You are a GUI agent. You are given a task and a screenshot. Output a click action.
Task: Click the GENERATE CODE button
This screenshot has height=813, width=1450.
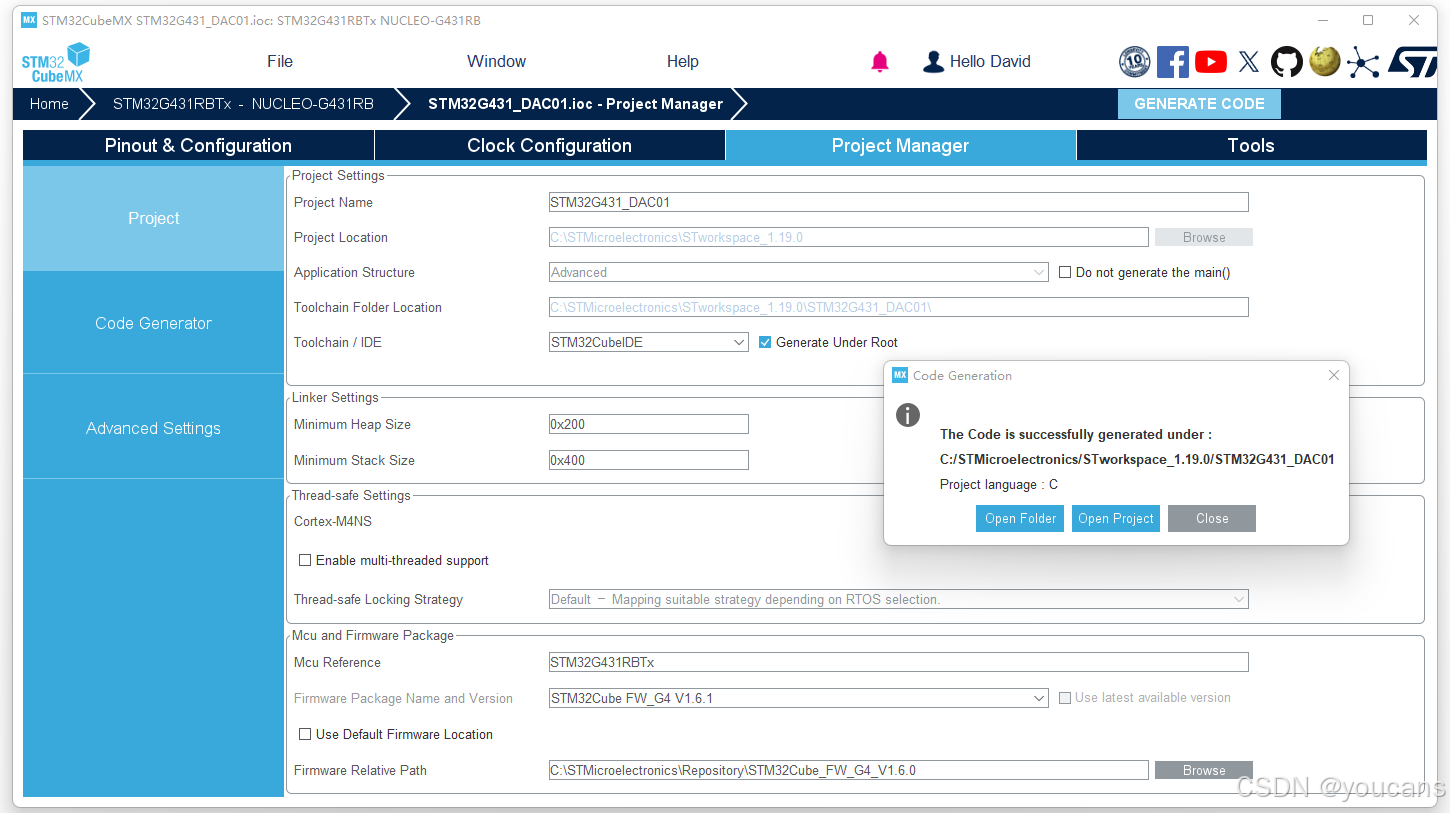[x=1199, y=104]
